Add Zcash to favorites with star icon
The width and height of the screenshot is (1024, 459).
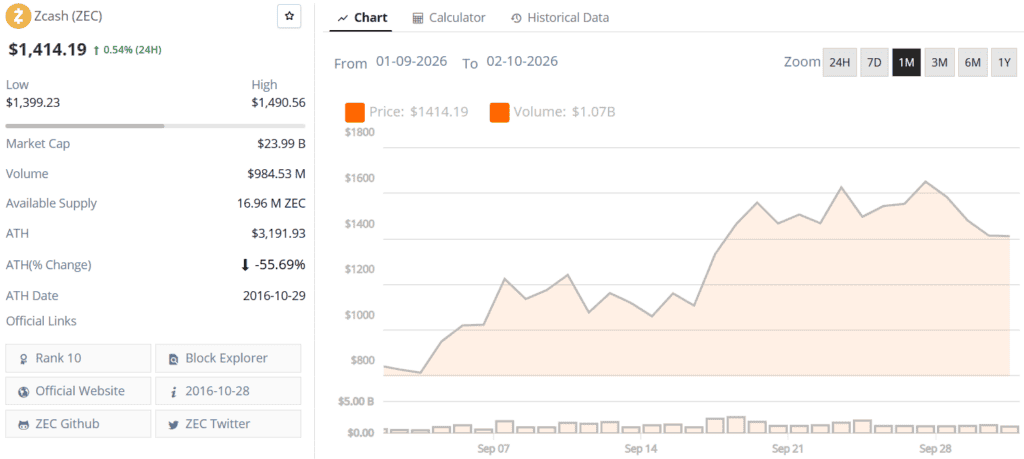289,16
